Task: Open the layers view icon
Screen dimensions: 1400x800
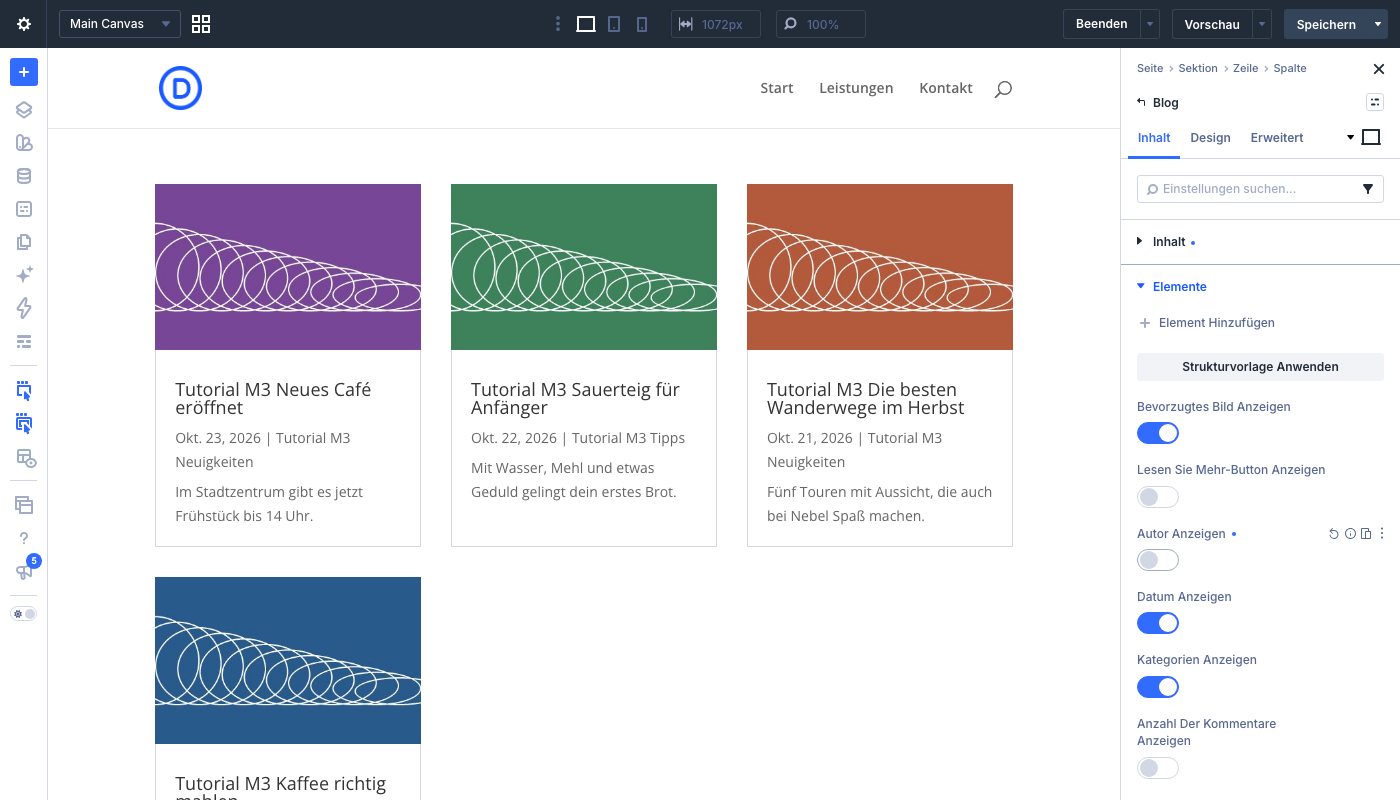Action: [24, 110]
